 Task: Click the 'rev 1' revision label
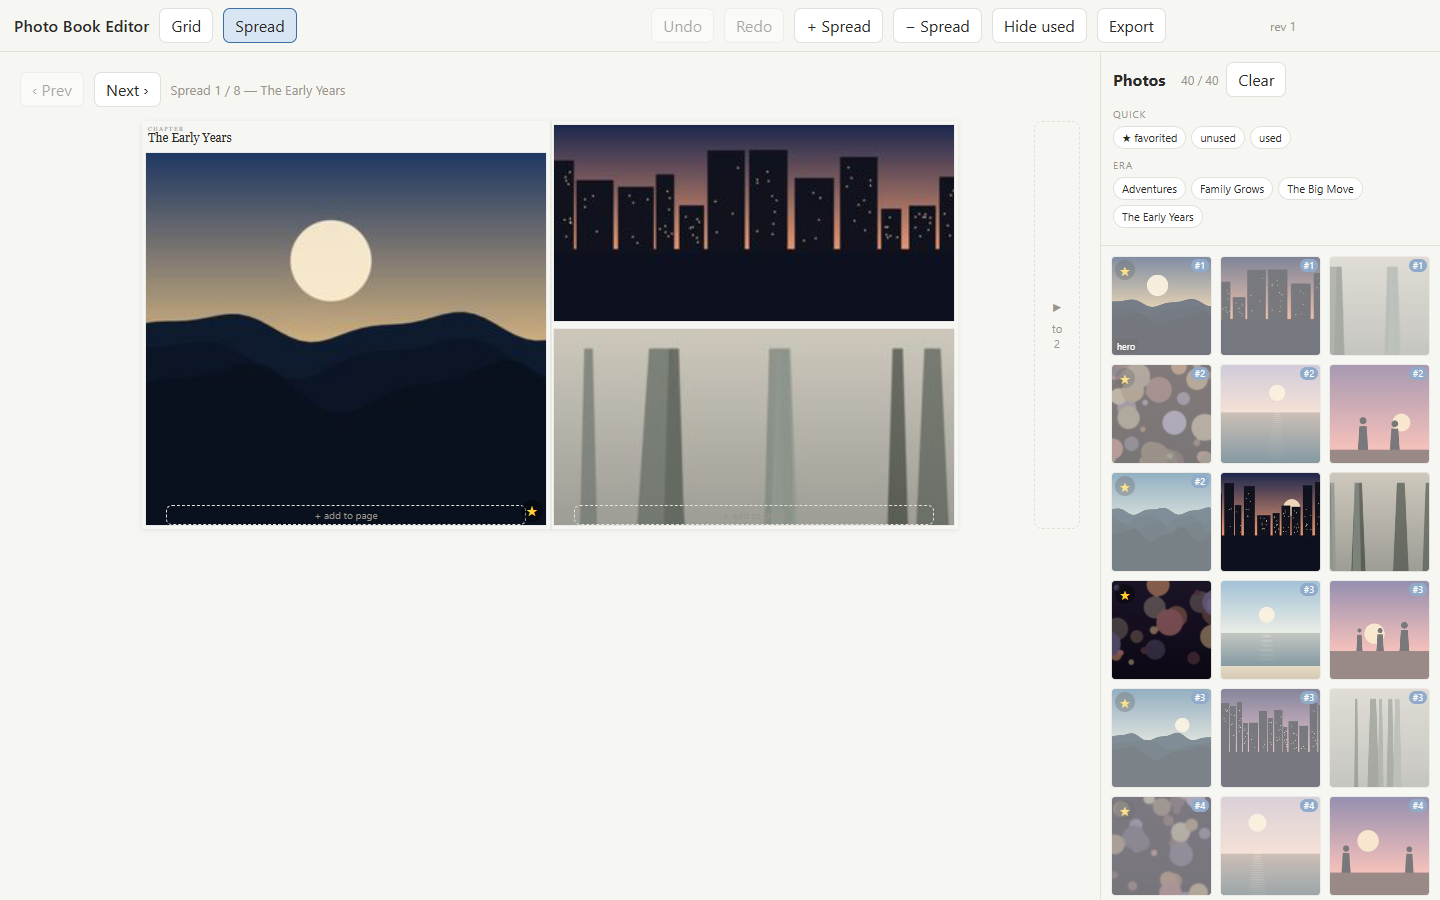tap(1283, 27)
